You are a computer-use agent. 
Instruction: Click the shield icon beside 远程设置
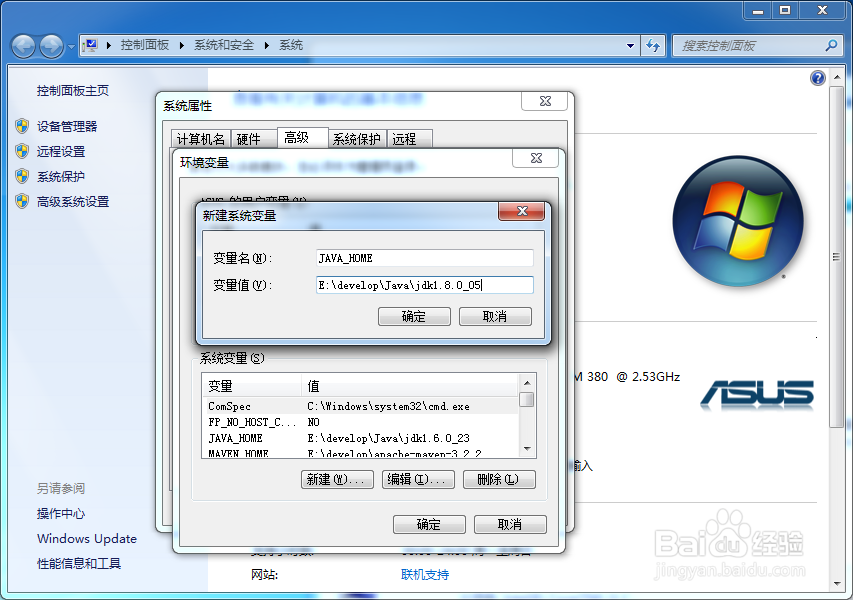coord(23,153)
